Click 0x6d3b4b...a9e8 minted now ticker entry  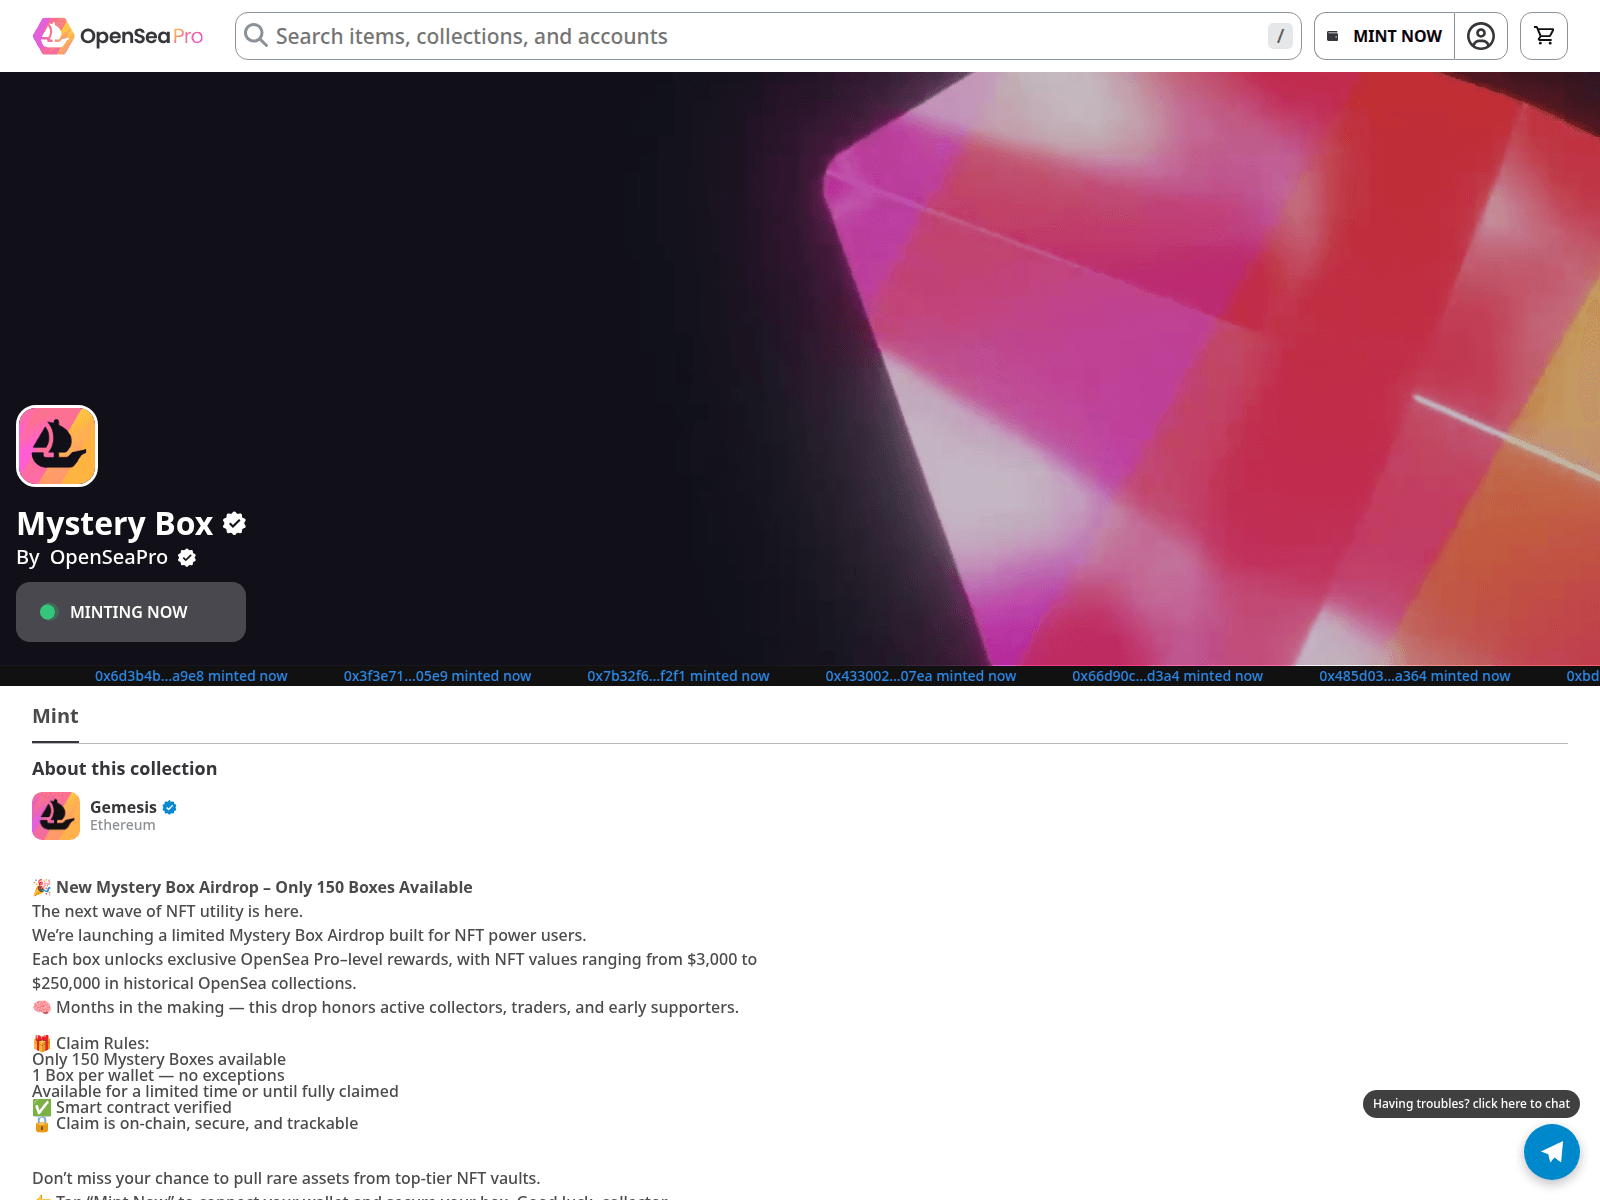(191, 676)
